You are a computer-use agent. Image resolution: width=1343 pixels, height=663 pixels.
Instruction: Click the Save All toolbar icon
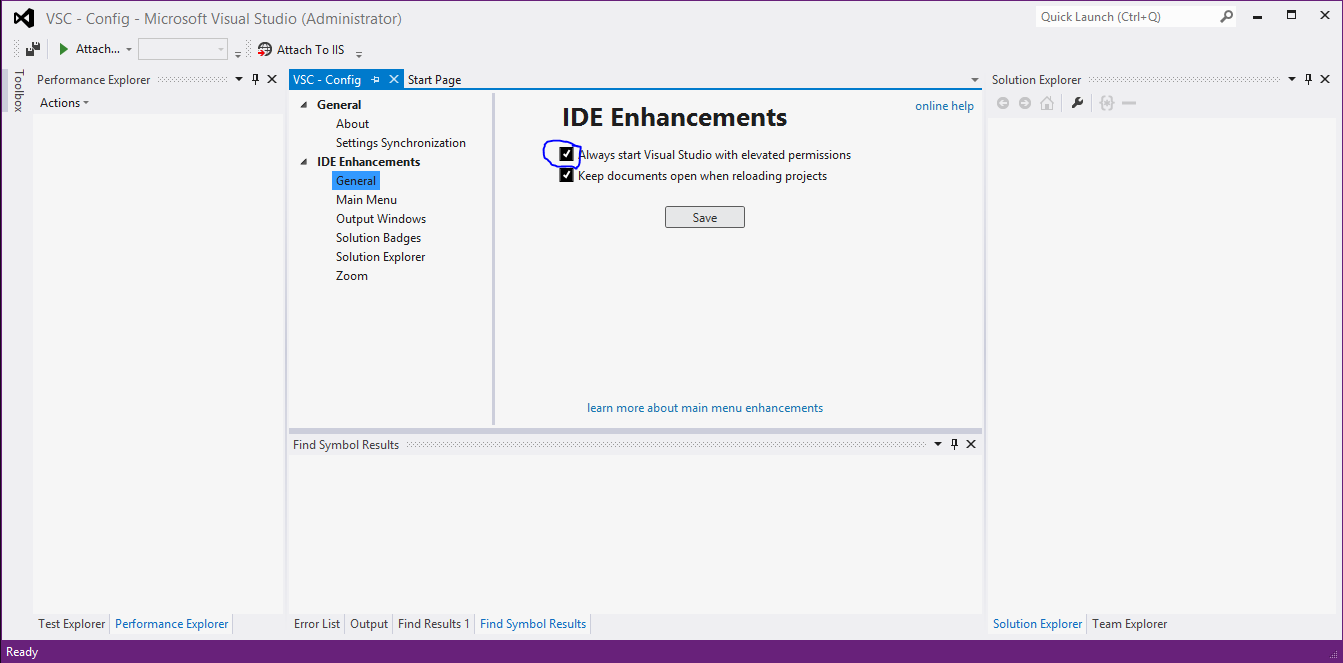click(33, 49)
